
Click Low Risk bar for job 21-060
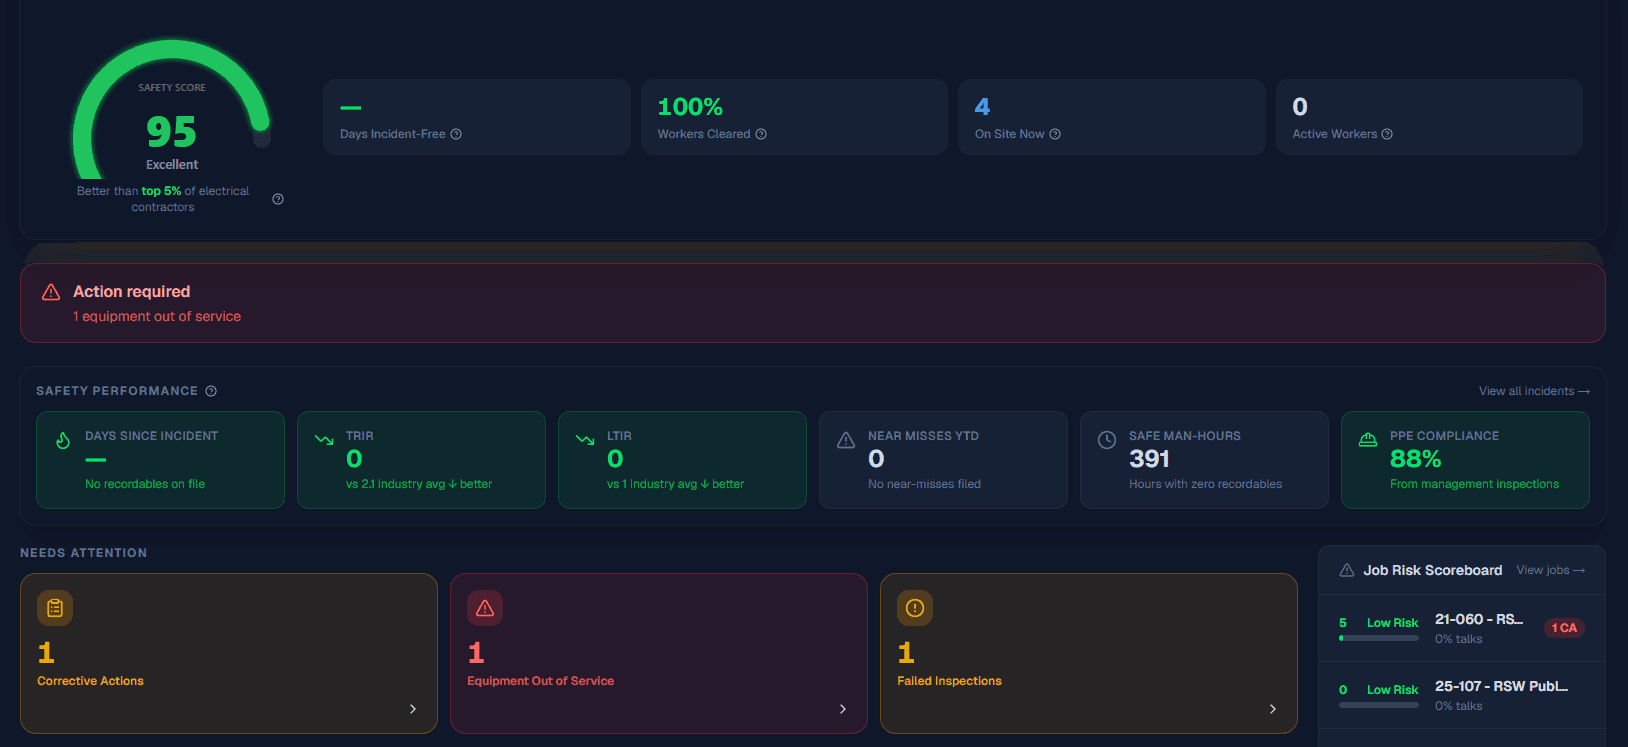1379,638
